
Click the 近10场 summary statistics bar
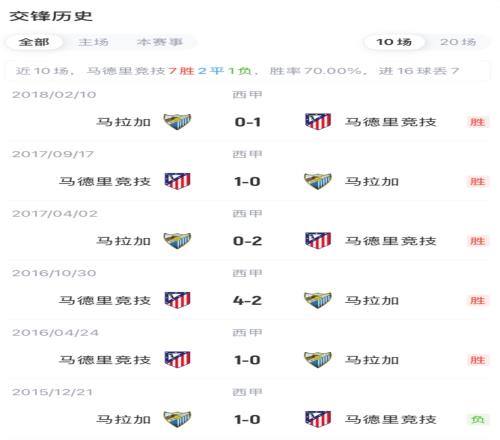[x=248, y=71]
